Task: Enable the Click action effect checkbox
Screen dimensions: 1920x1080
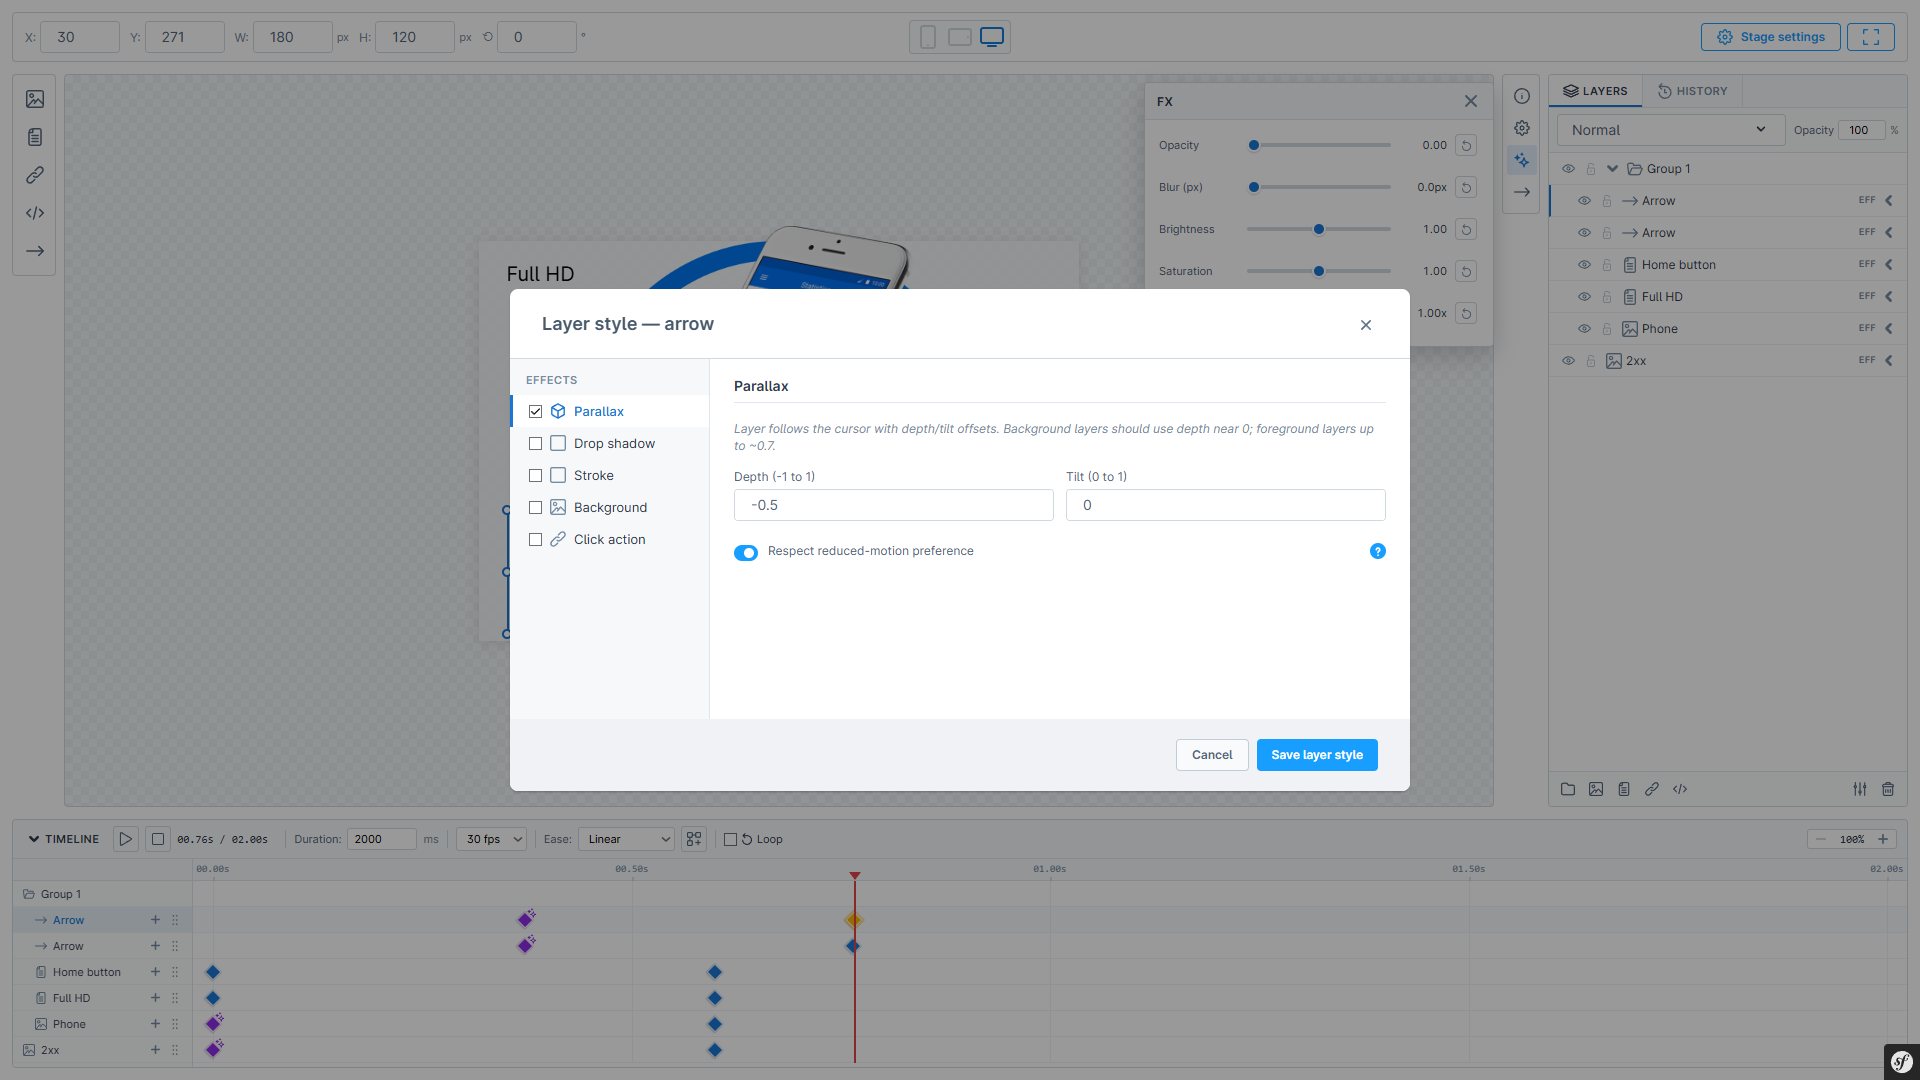Action: coord(536,540)
